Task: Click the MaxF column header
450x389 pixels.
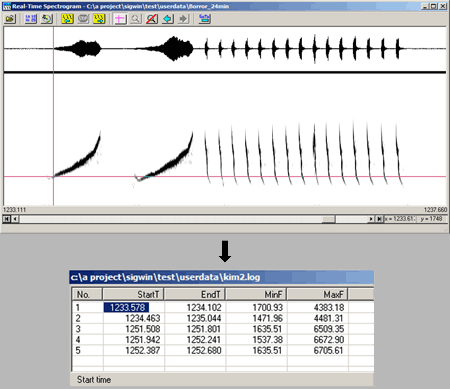Action: pyautogui.click(x=317, y=294)
